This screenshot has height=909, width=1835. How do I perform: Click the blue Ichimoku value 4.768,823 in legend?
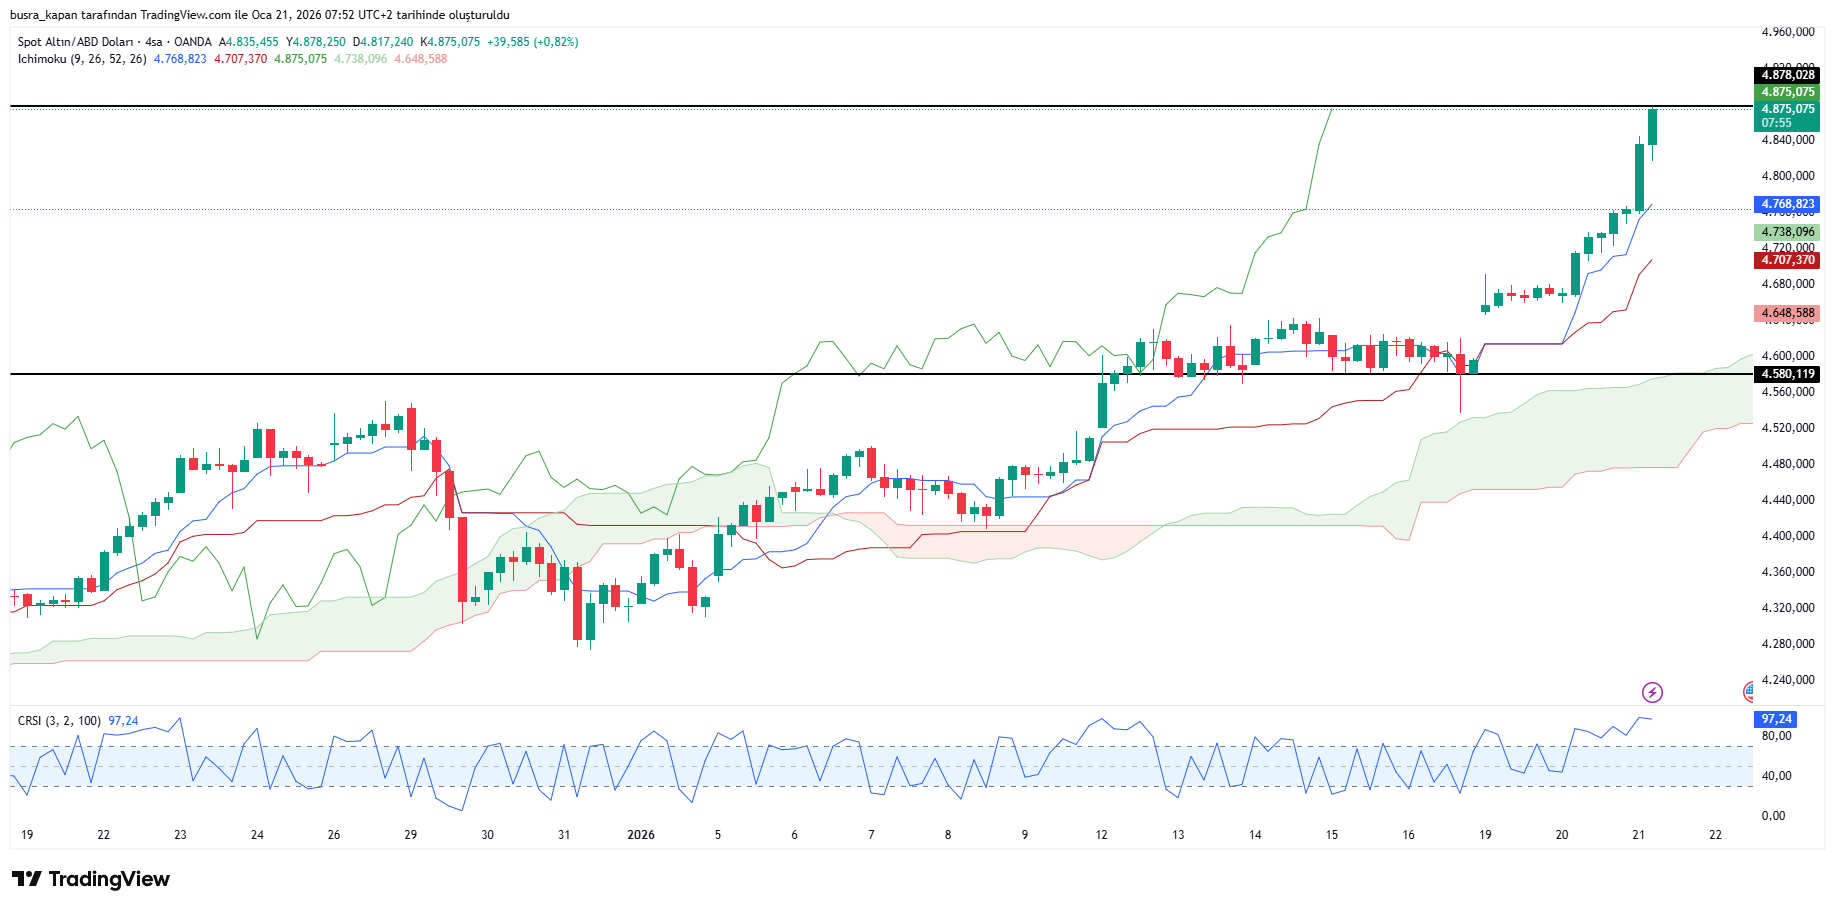[x=180, y=59]
